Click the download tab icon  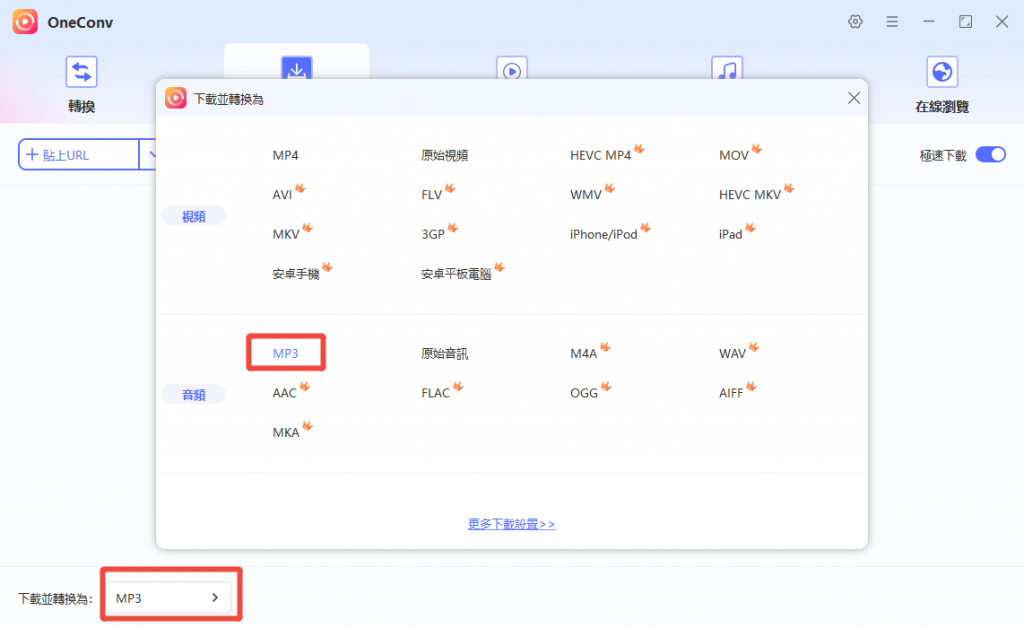coord(296,68)
